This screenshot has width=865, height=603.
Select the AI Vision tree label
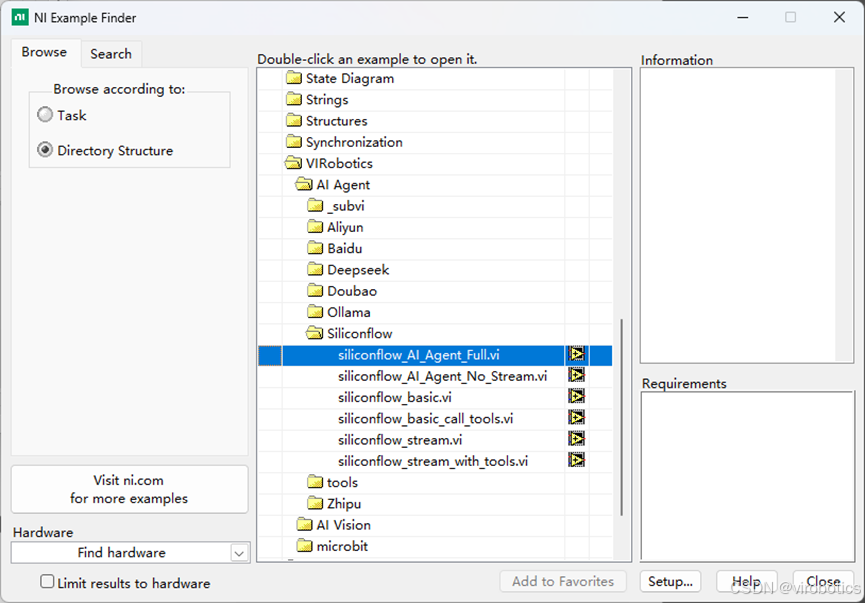click(344, 525)
